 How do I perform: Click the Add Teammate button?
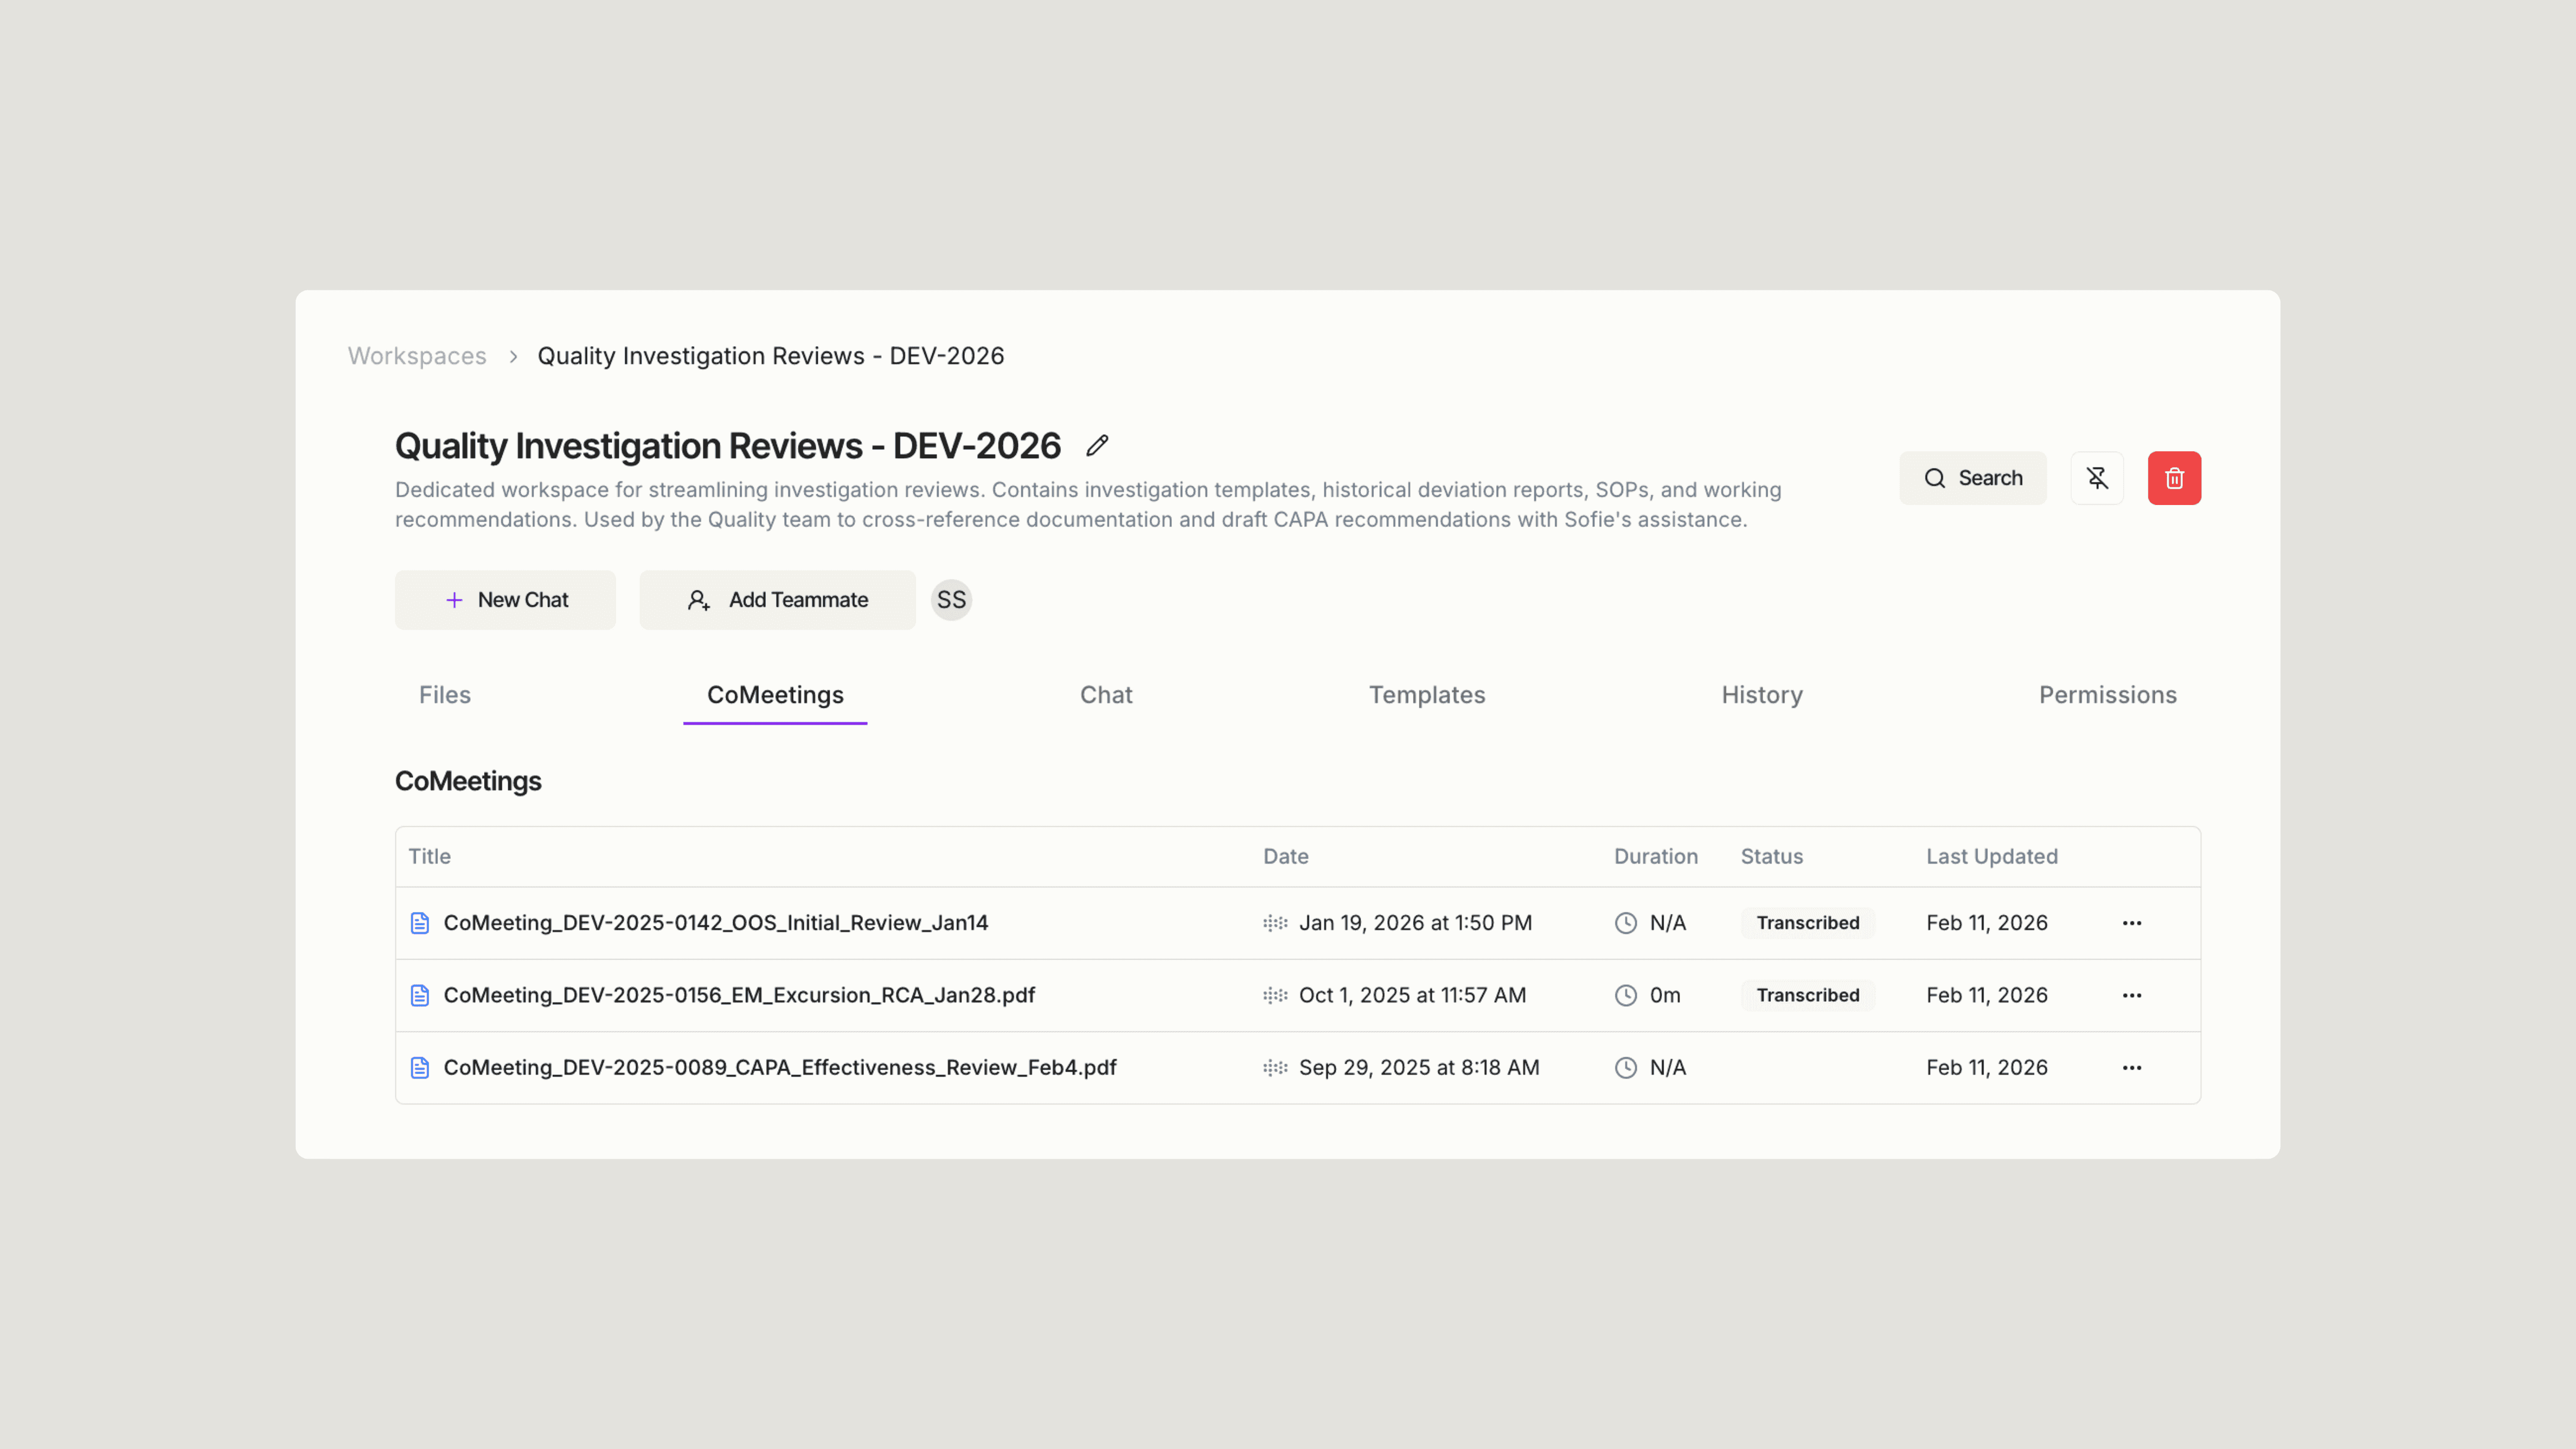(777, 600)
